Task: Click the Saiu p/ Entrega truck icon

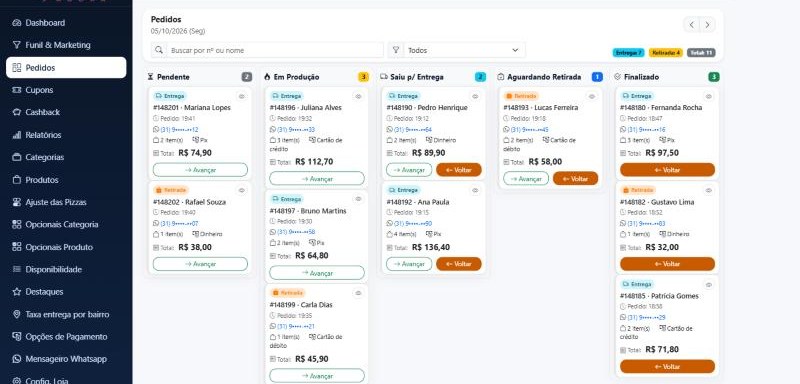Action: coord(384,77)
